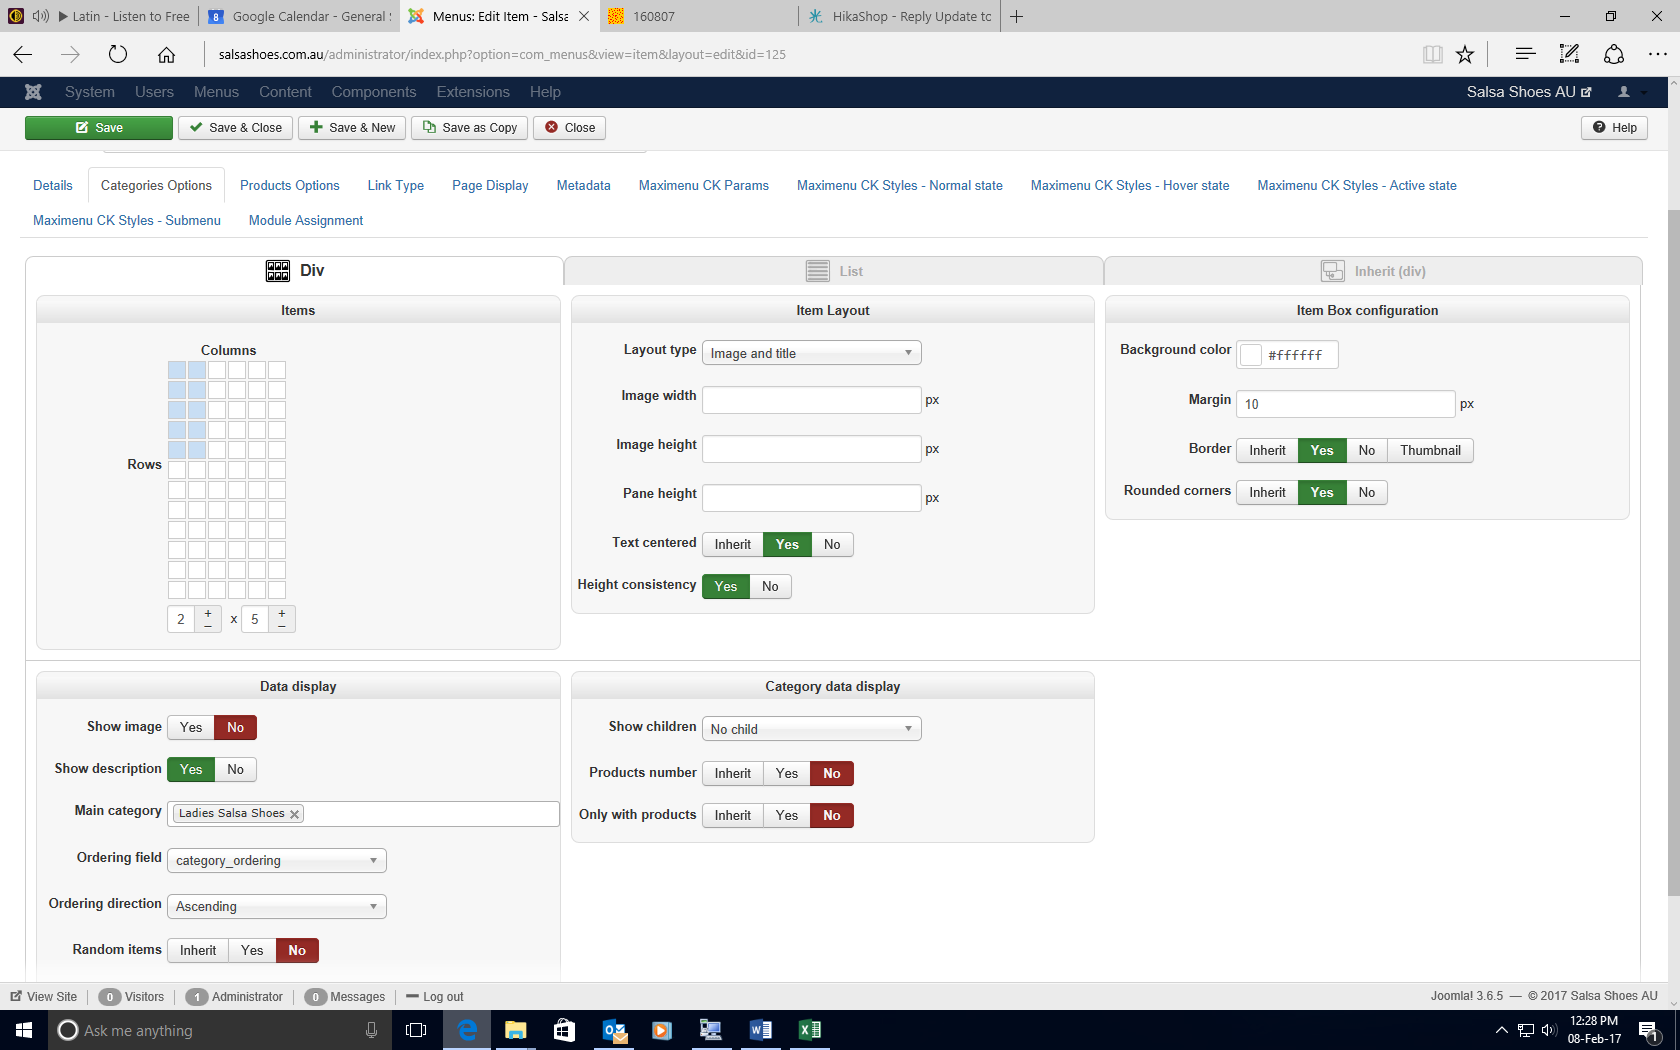Image resolution: width=1680 pixels, height=1050 pixels.
Task: Set Random items to Yes
Action: pos(252,950)
